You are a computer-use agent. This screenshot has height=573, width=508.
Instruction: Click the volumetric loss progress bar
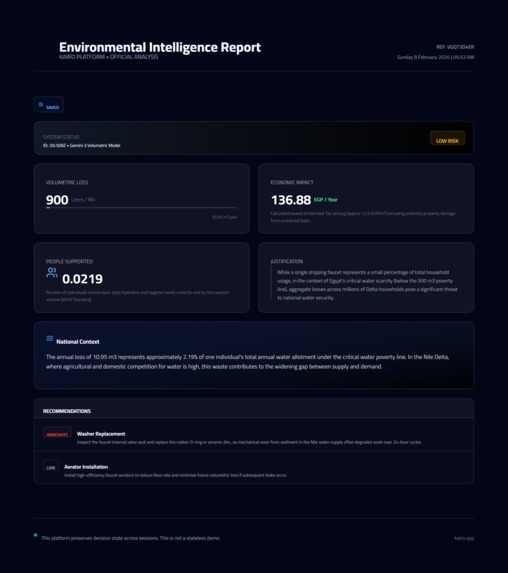click(x=141, y=208)
